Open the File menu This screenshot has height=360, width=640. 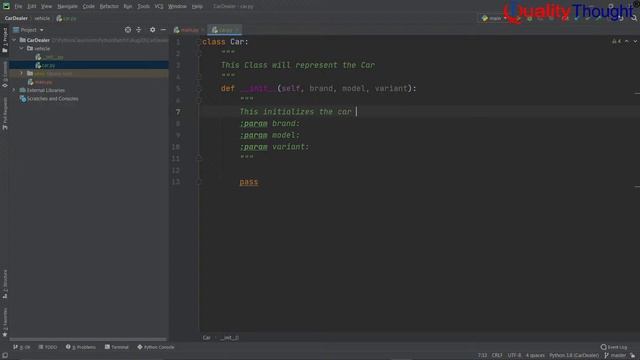[18, 7]
